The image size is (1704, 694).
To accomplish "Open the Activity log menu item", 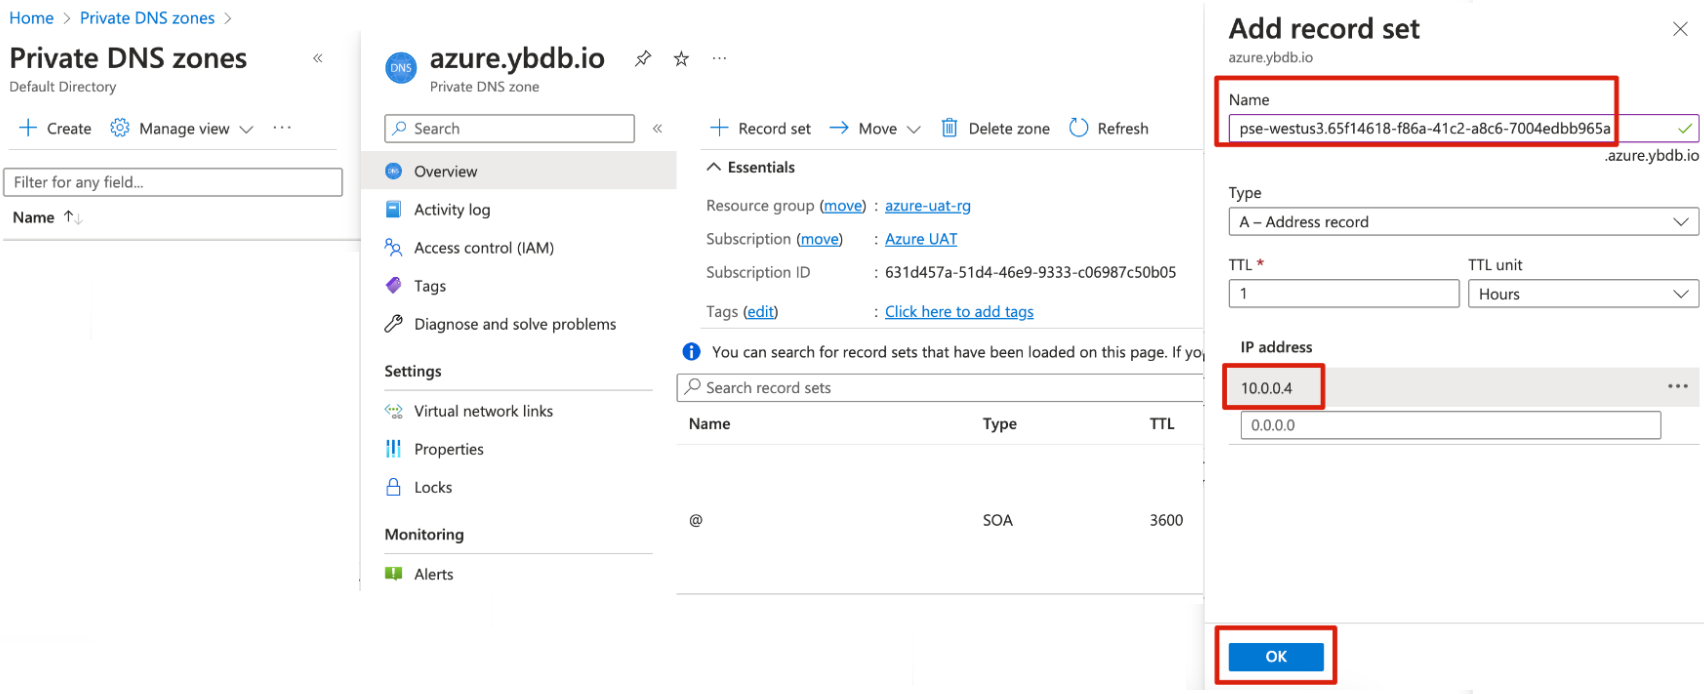I will (452, 209).
